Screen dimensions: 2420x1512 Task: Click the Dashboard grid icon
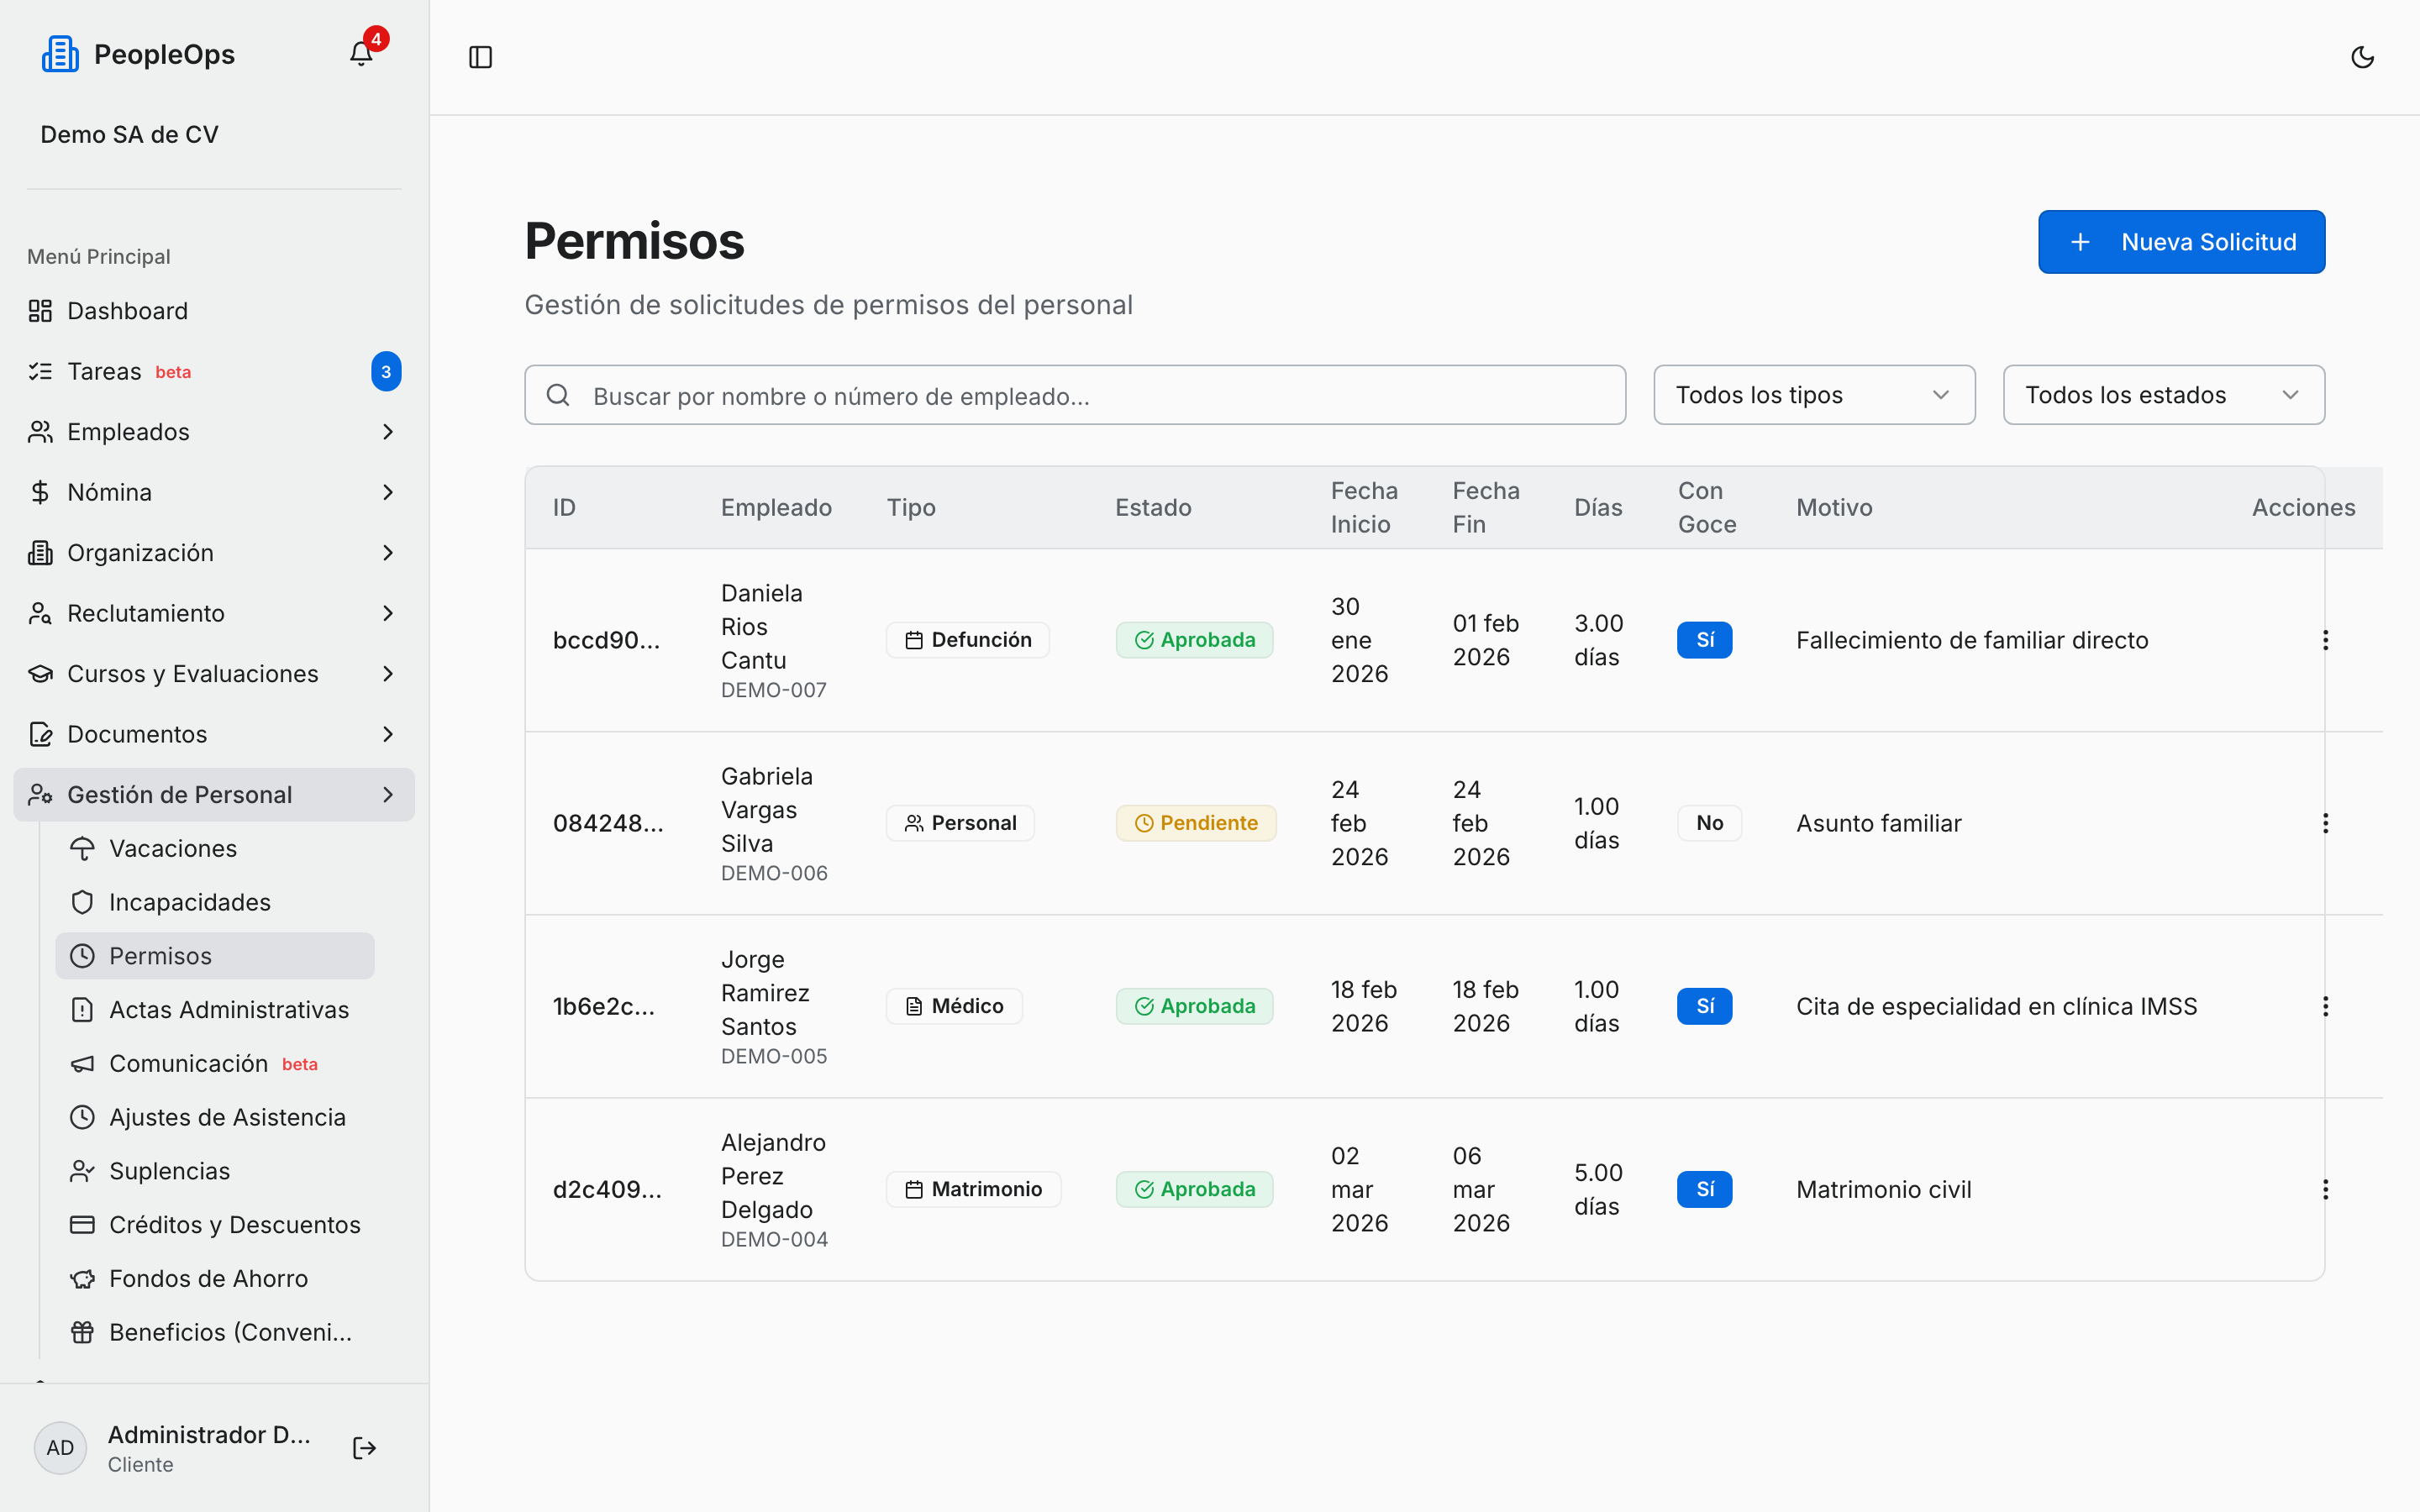[40, 311]
